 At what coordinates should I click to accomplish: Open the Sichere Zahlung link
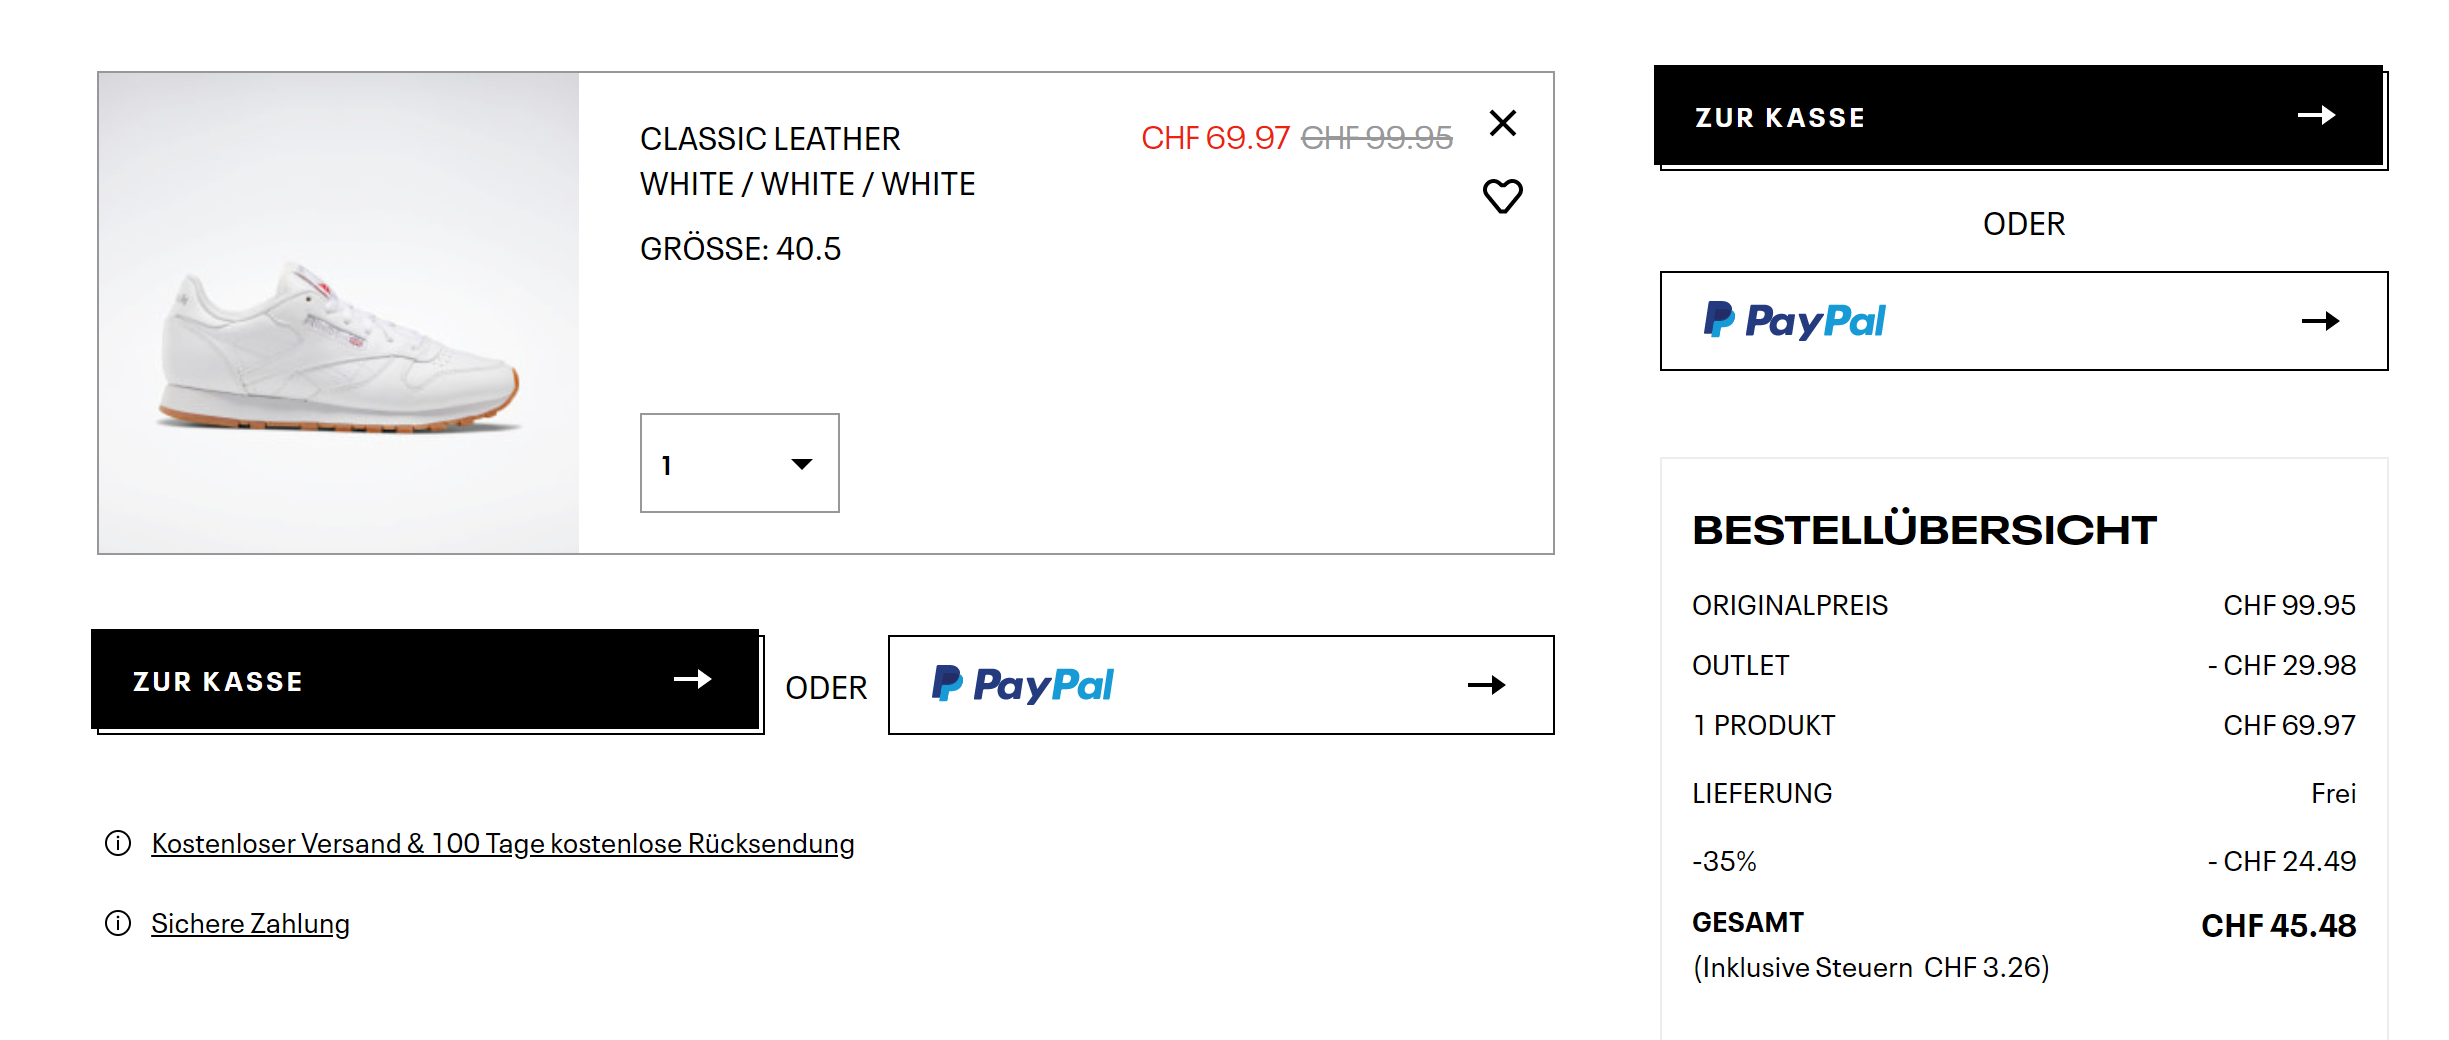pos(250,924)
